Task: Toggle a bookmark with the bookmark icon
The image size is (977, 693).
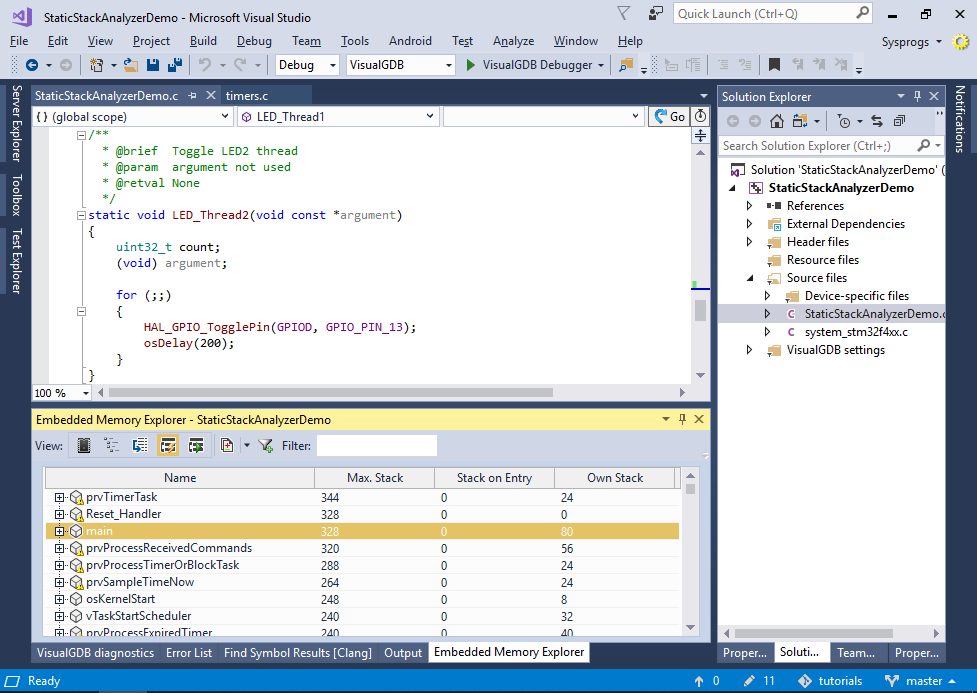Action: (774, 65)
